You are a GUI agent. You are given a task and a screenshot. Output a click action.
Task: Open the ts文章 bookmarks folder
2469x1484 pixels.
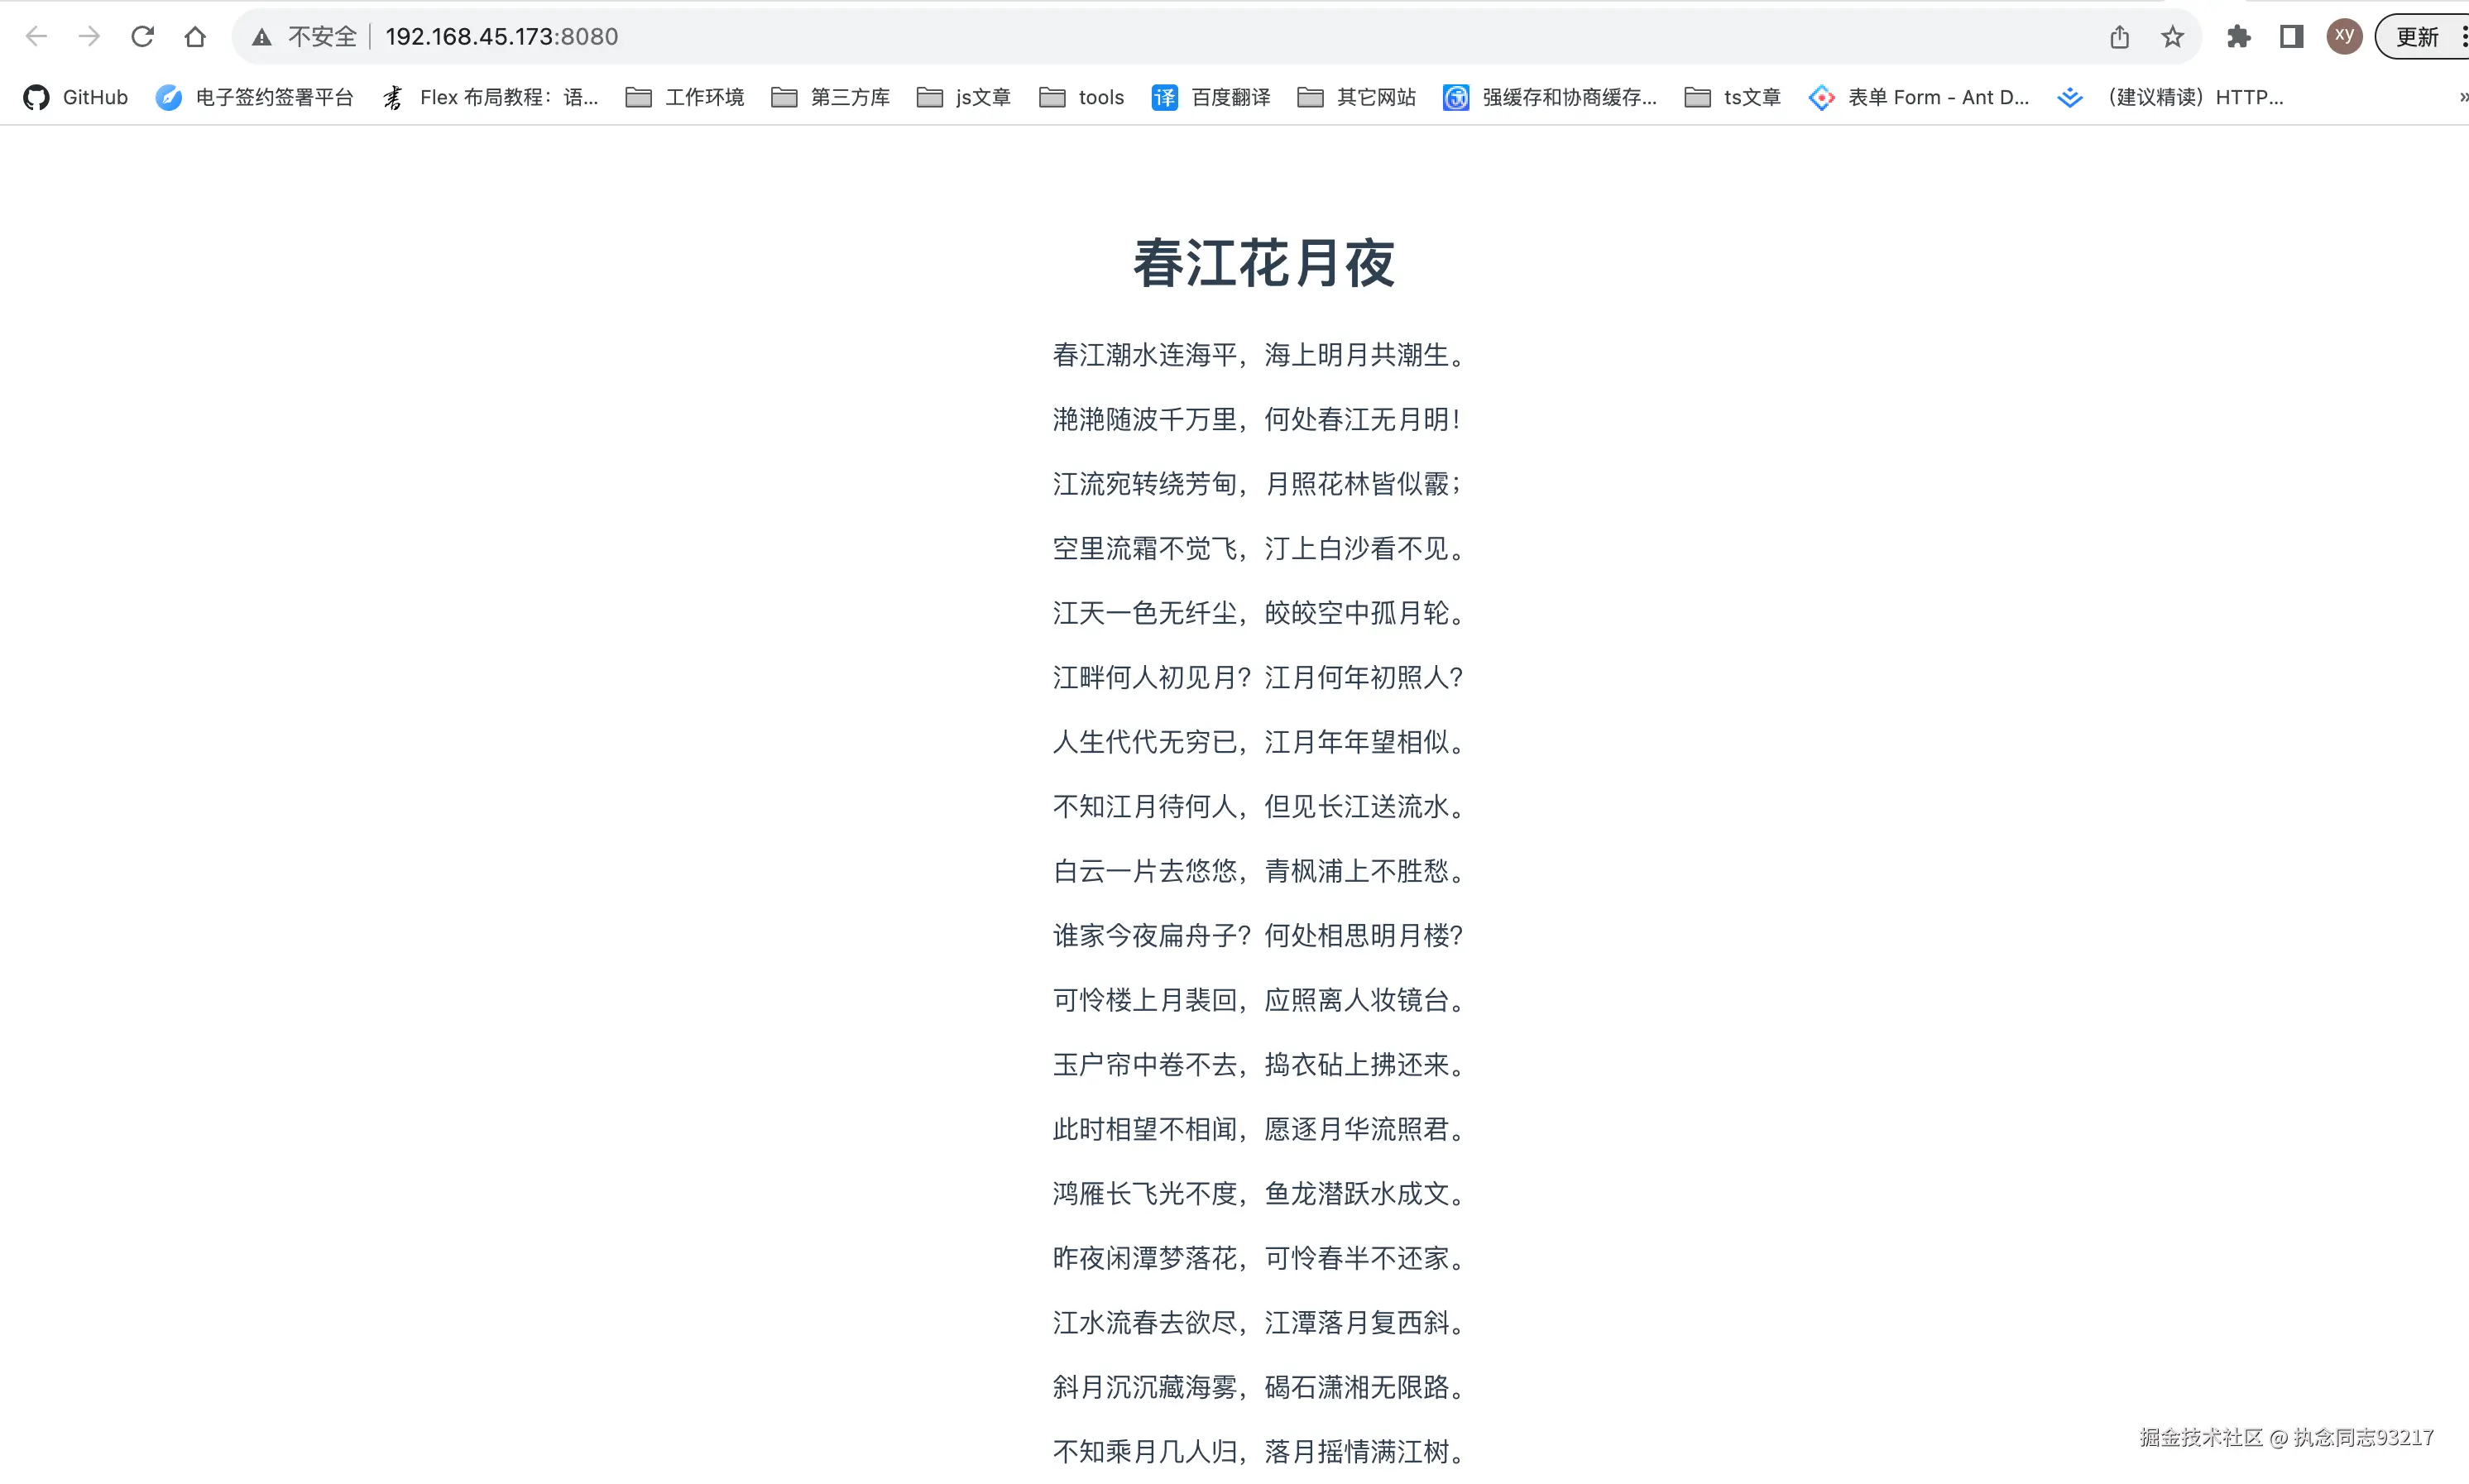1733,97
